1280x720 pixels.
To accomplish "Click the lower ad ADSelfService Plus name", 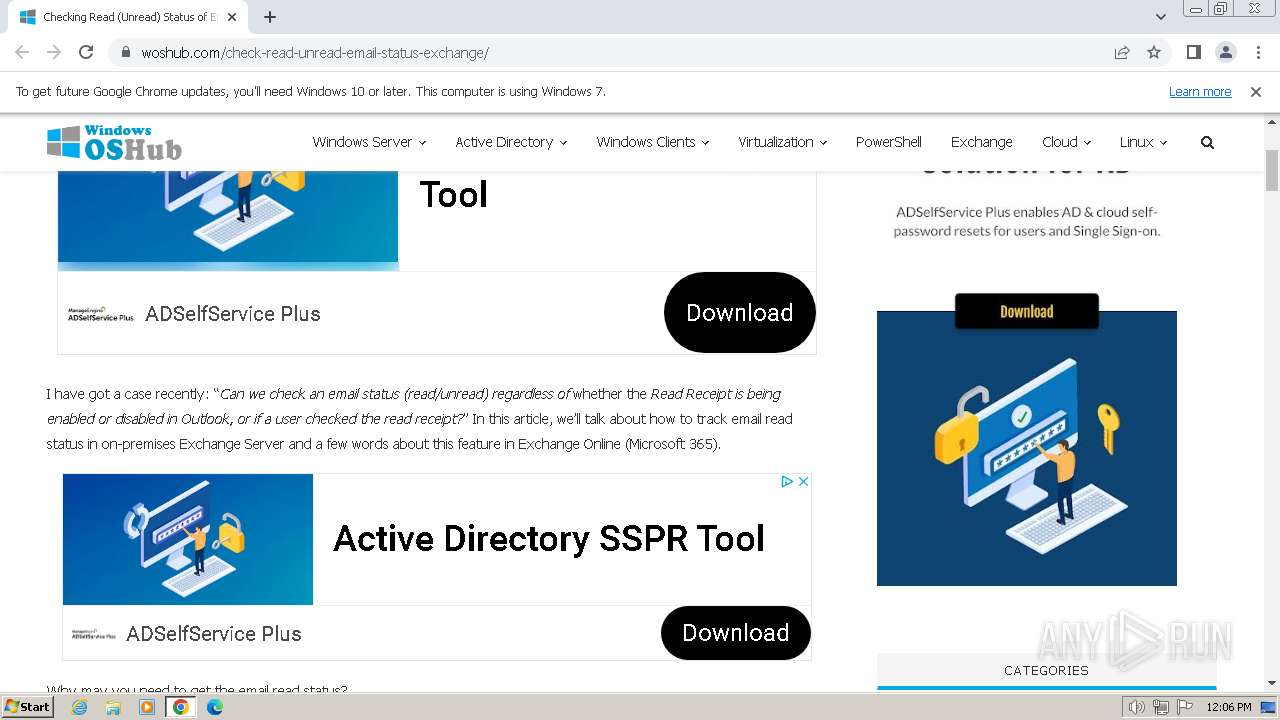I will (214, 634).
